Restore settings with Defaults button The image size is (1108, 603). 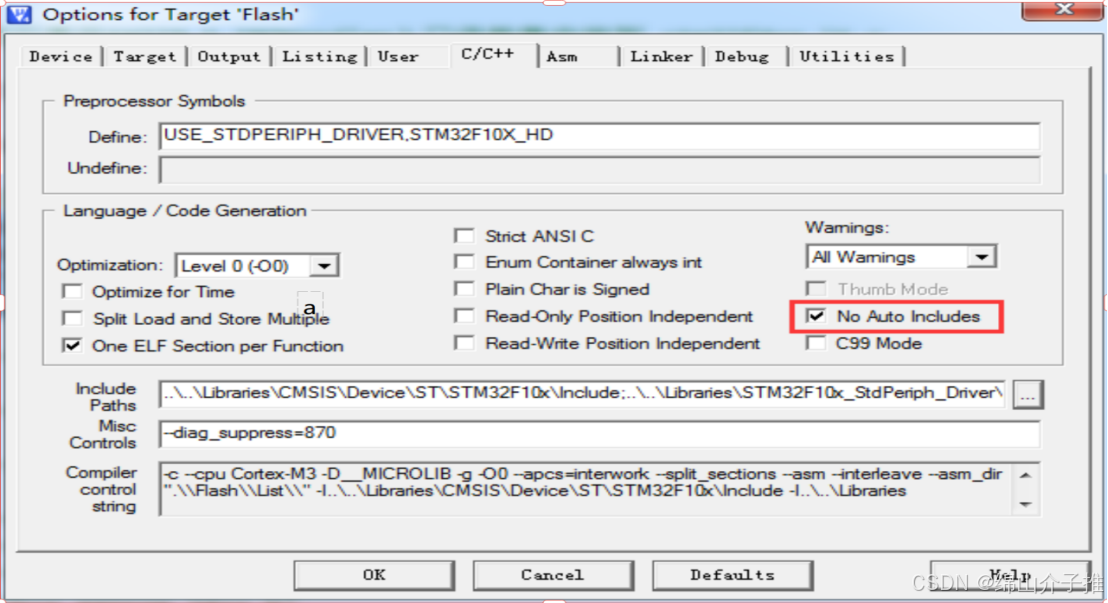(732, 575)
